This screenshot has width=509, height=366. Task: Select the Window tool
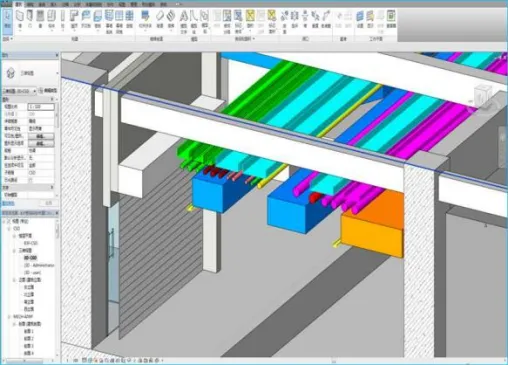click(x=40, y=19)
